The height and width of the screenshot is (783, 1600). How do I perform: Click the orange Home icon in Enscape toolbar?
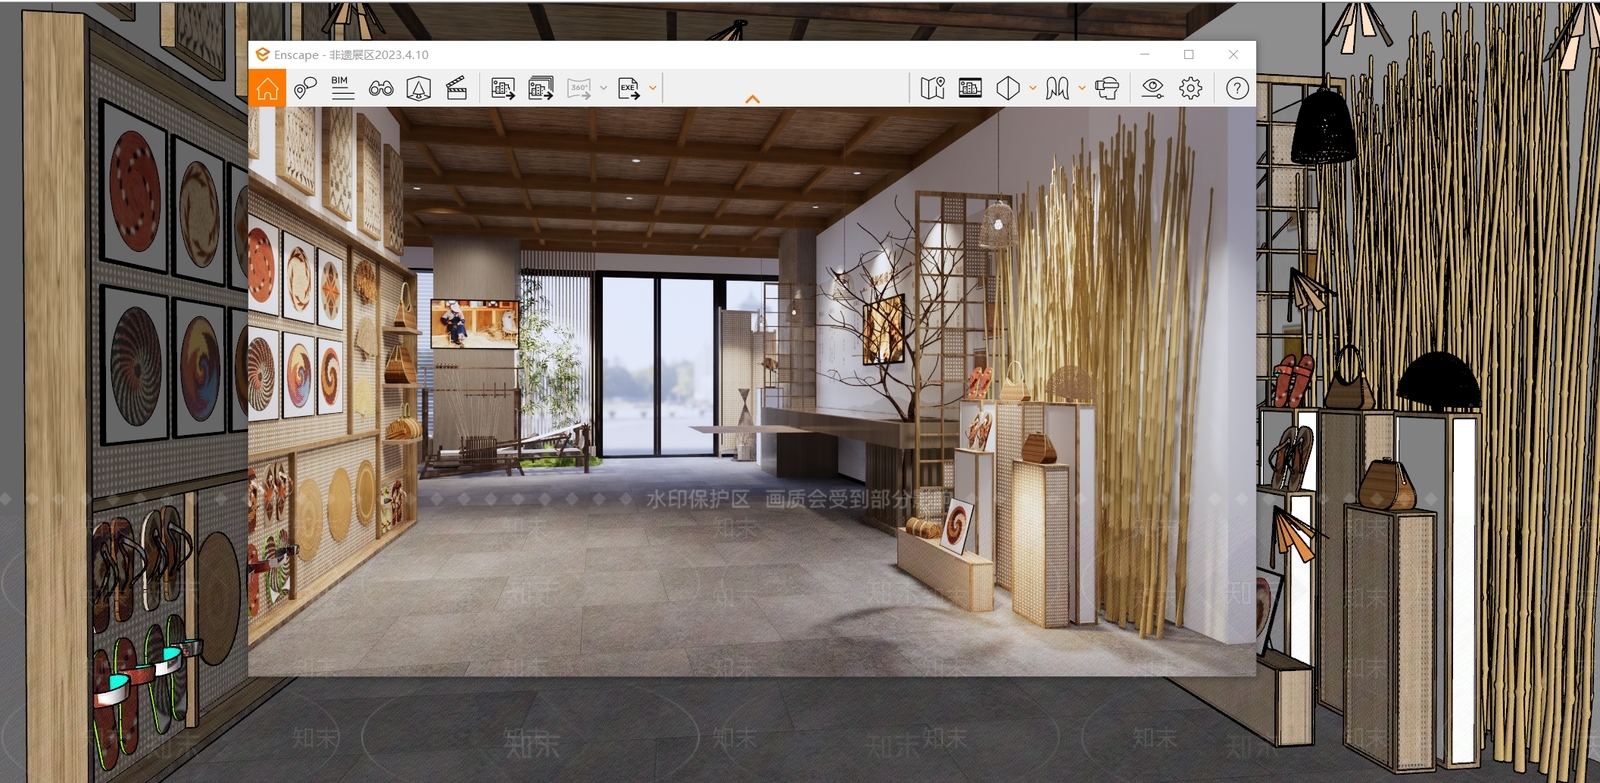tap(267, 88)
